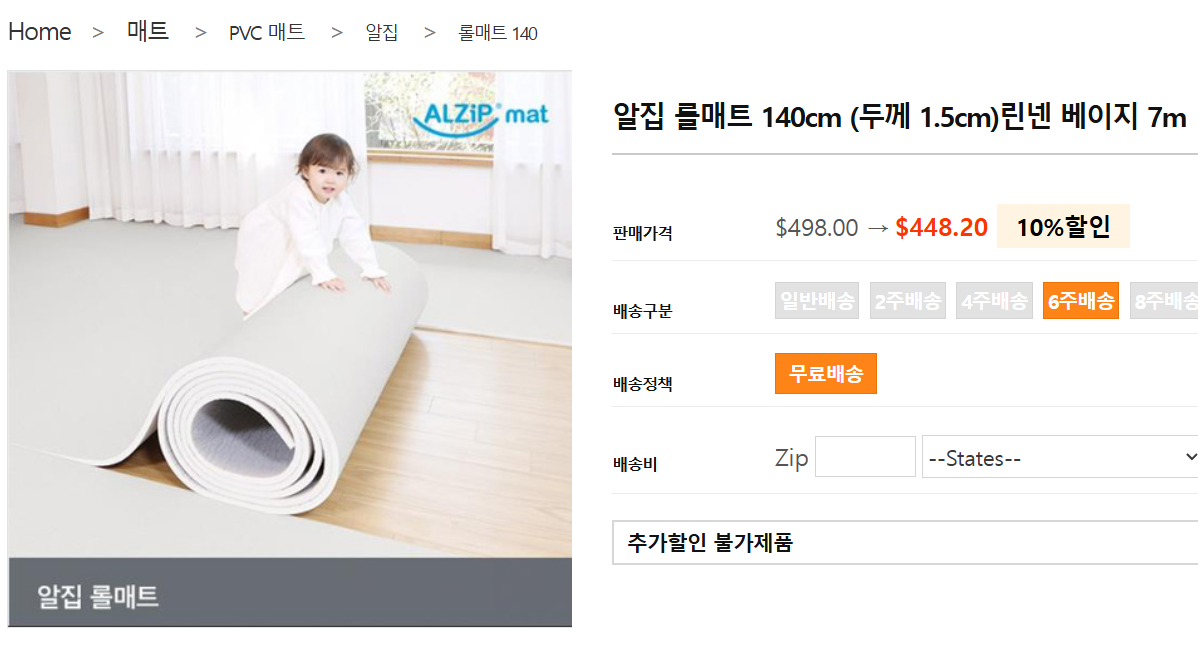Screen dimensions: 1198x668
Task: Navigate to PVC 매트 breadcrumb
Action: pyautogui.click(x=266, y=33)
